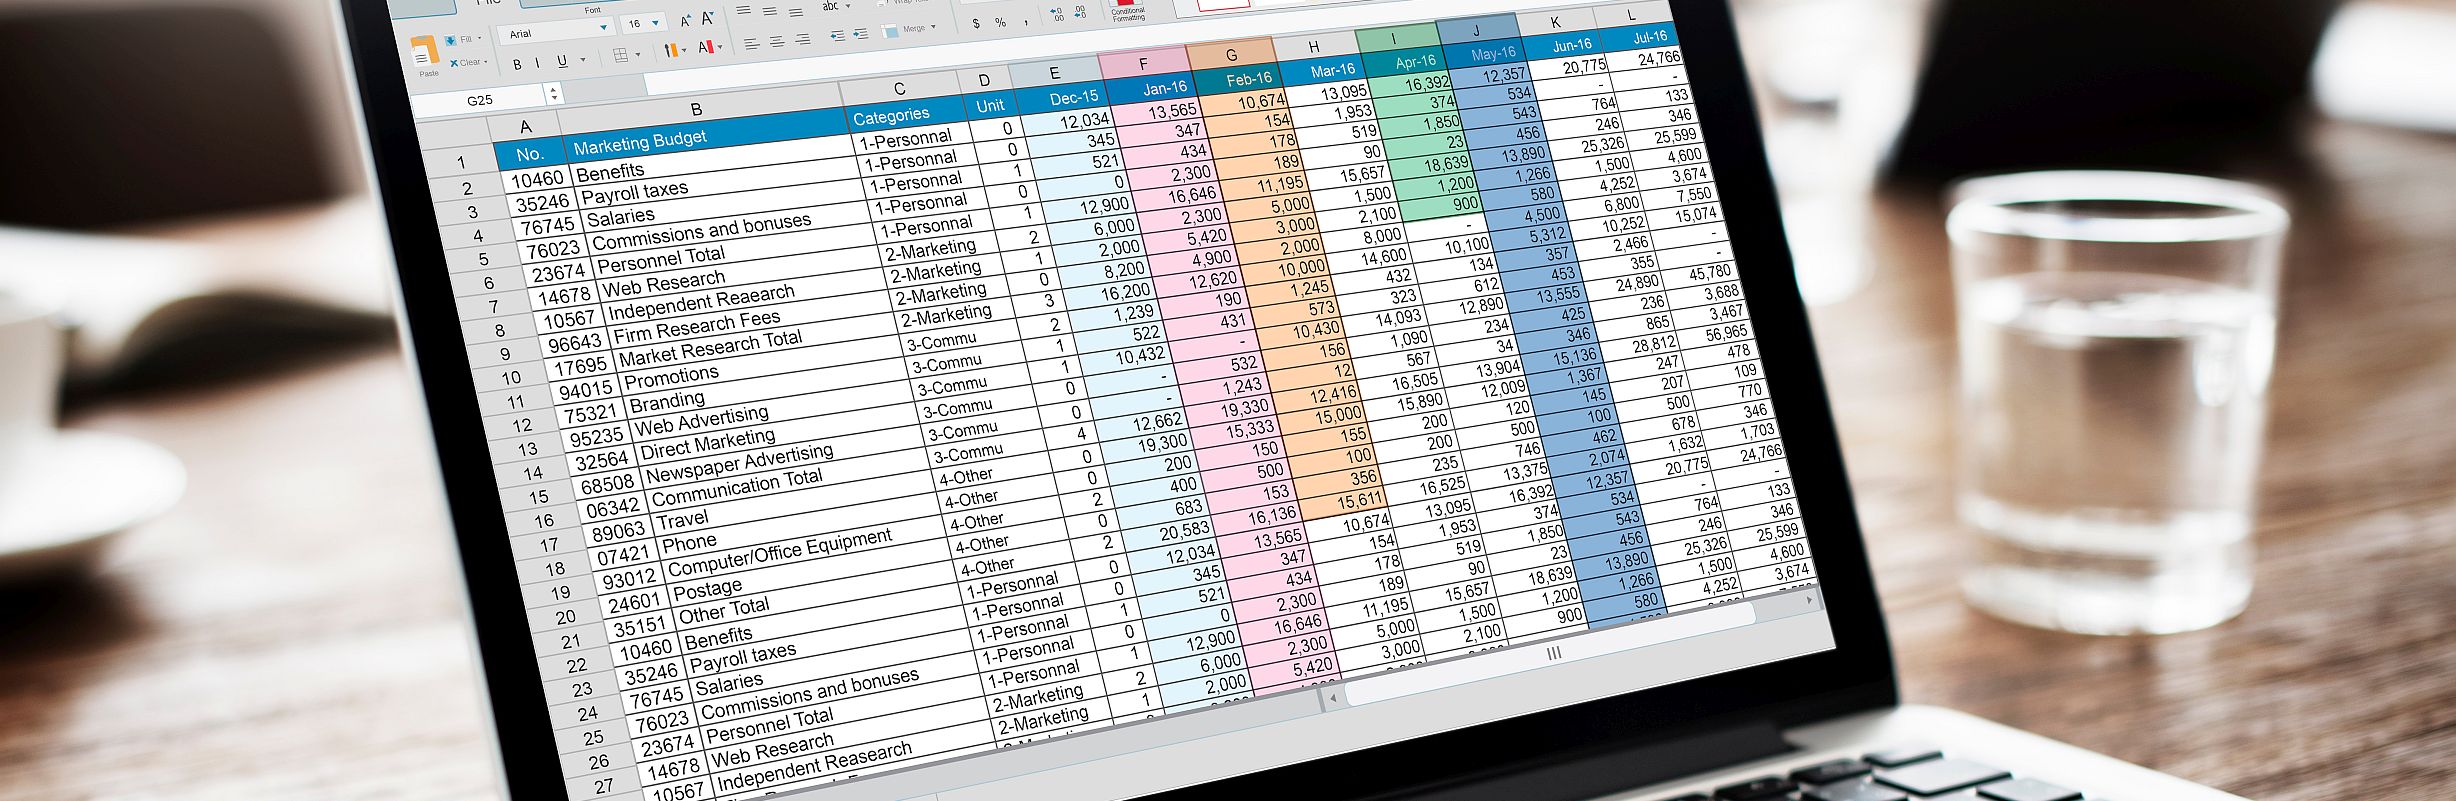
Task: Apply dollar currency format
Action: coord(976,24)
